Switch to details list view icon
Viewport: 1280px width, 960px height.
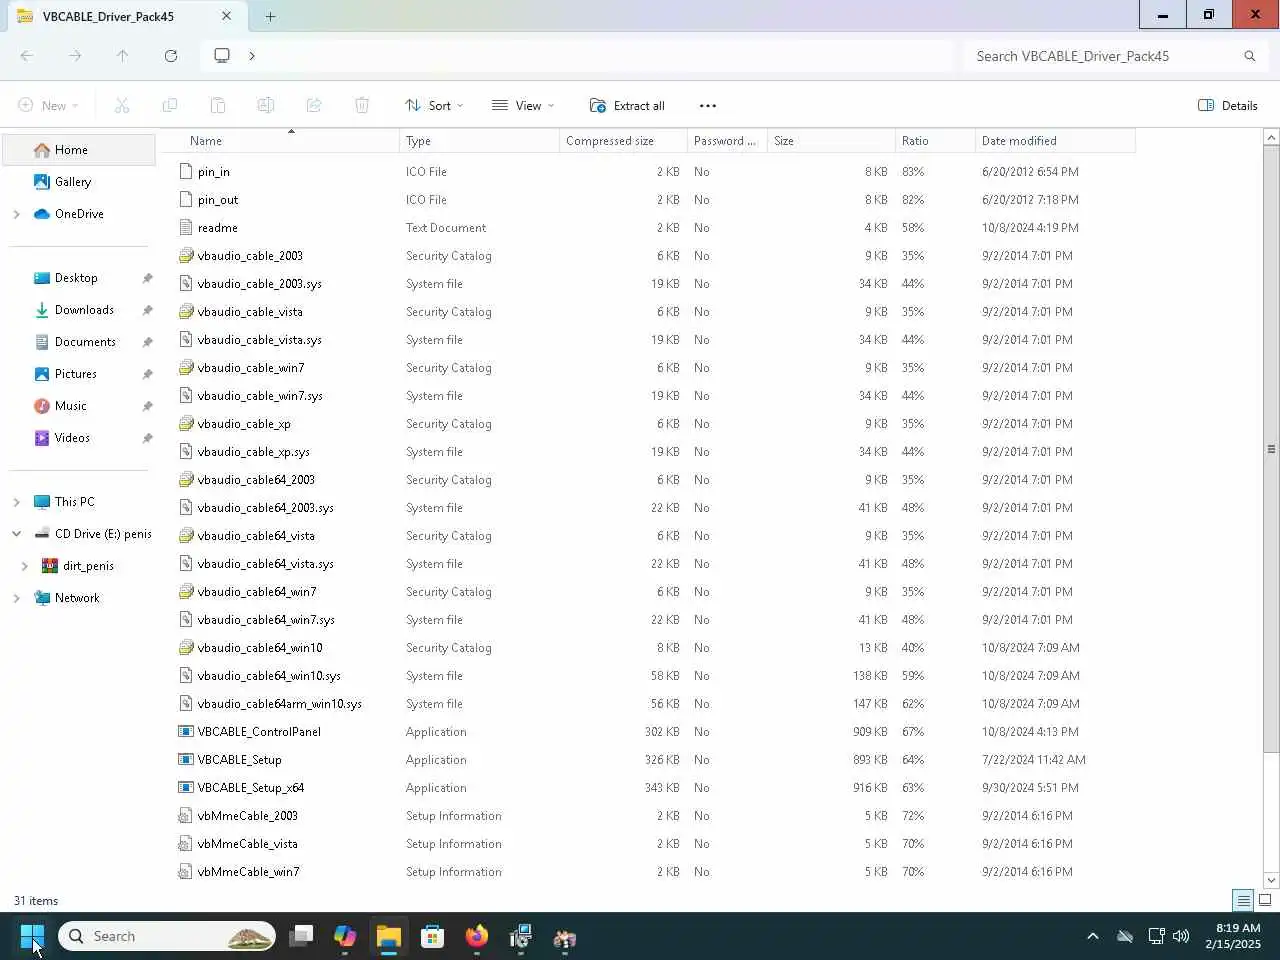[x=1243, y=900]
